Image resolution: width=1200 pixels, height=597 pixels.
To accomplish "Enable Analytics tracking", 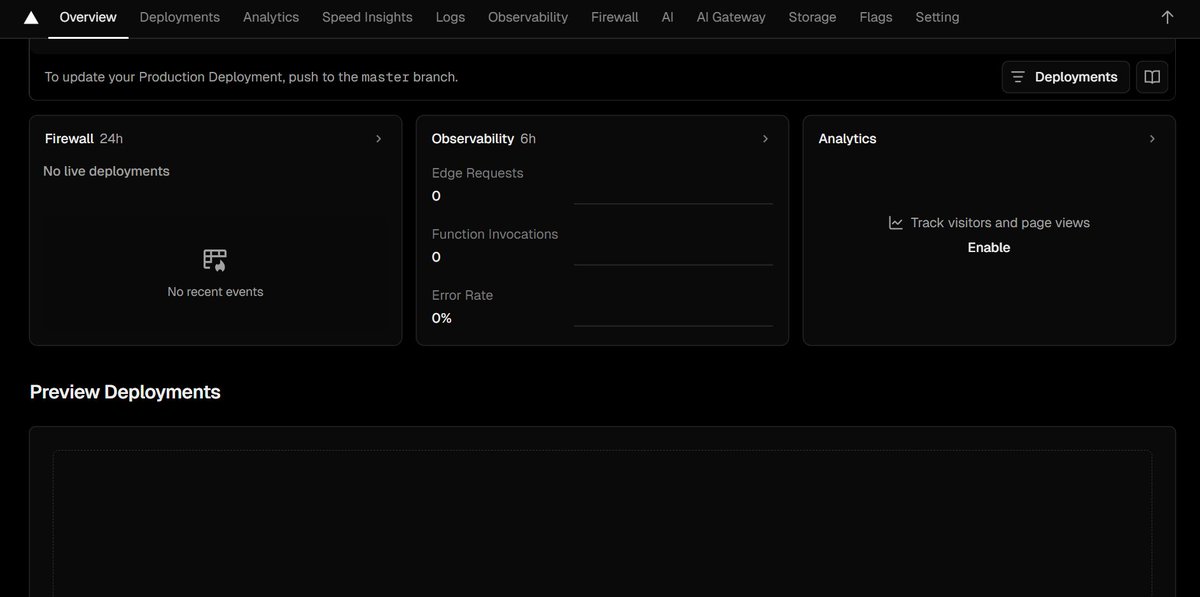I will pyautogui.click(x=989, y=248).
